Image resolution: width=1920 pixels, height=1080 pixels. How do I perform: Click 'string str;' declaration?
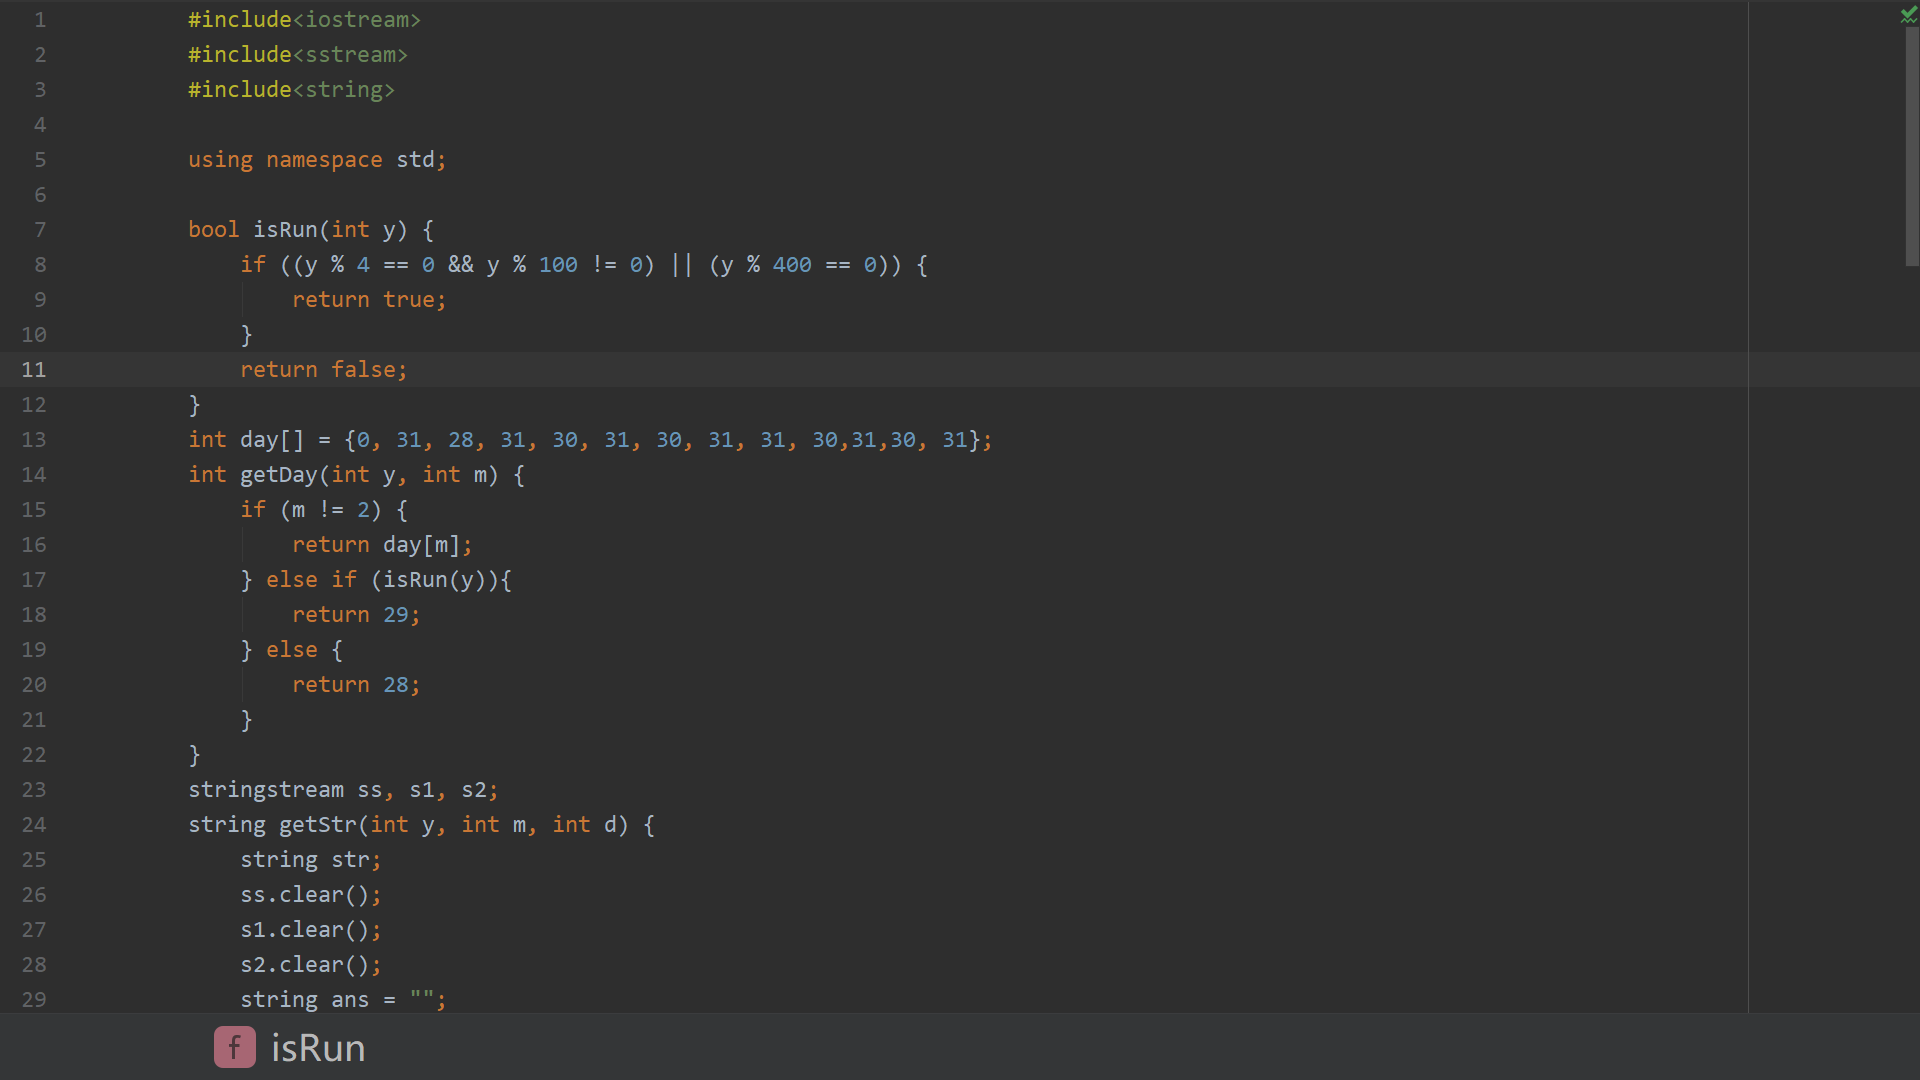coord(311,860)
